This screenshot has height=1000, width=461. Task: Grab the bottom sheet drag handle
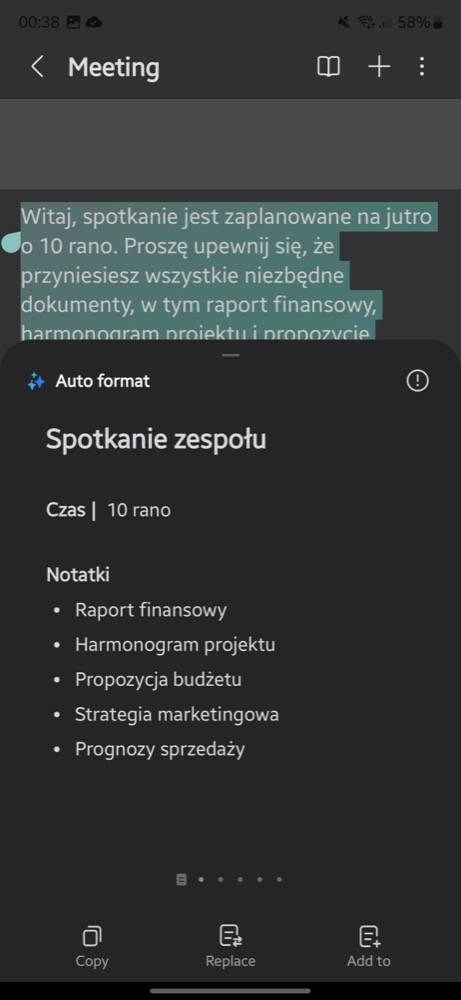[231, 355]
